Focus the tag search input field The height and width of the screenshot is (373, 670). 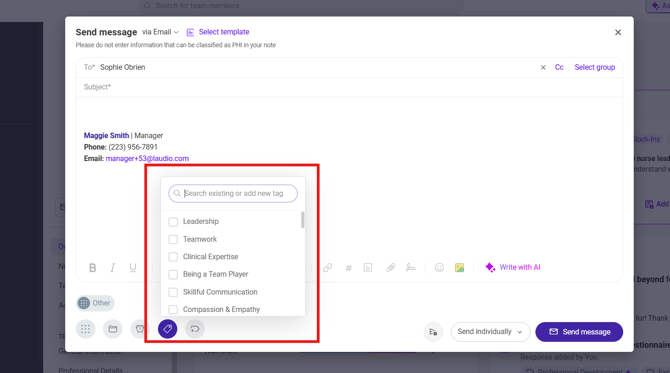tap(233, 194)
